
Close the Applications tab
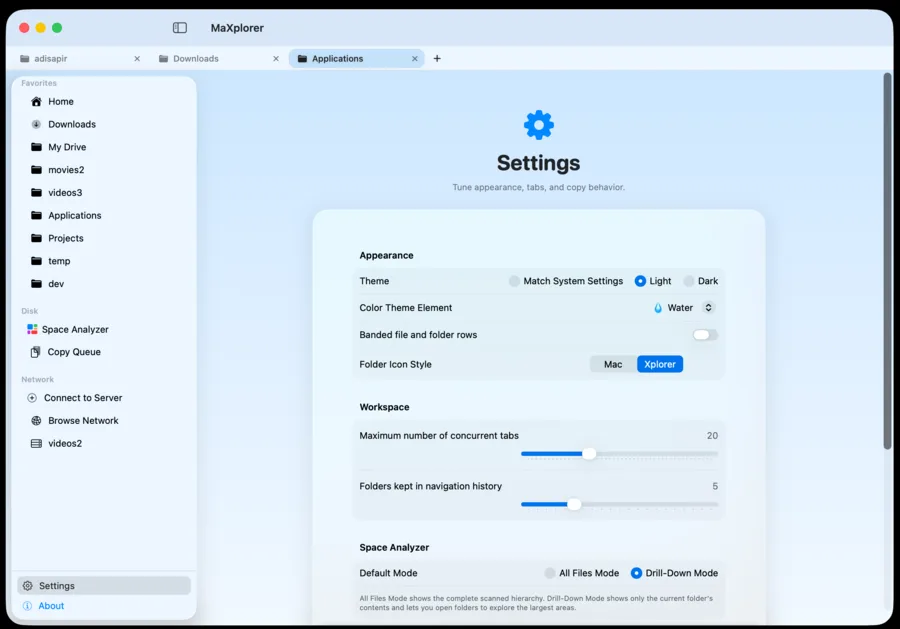(x=414, y=59)
